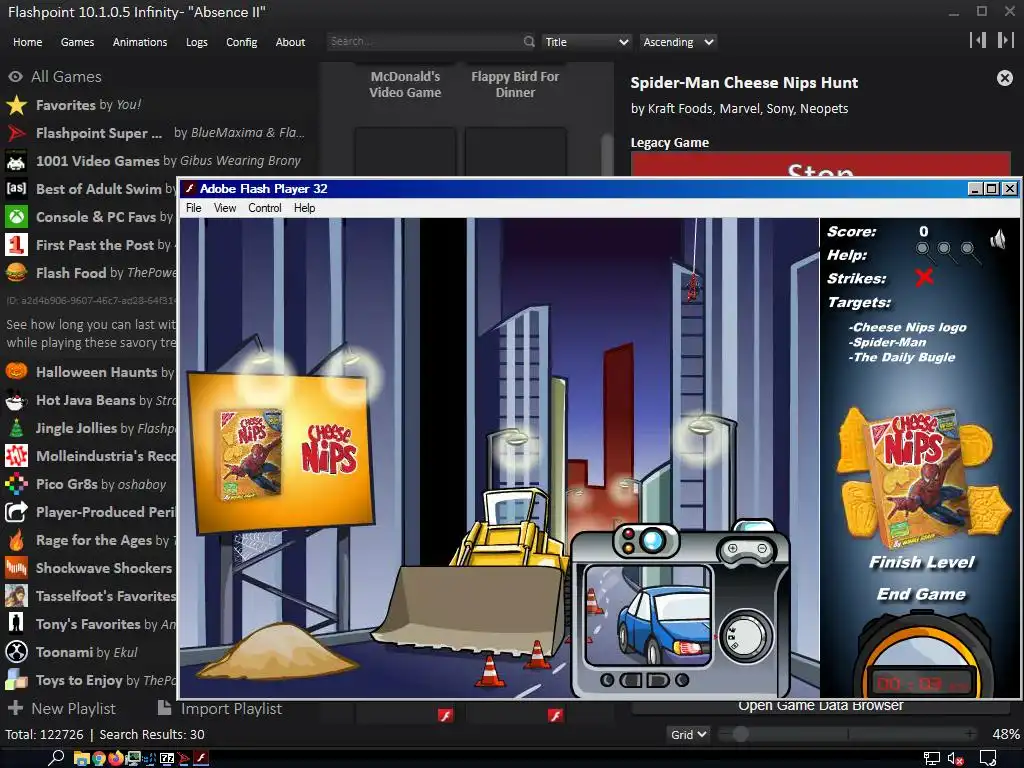Open the About tab
This screenshot has height=768, width=1024.
pyautogui.click(x=290, y=42)
